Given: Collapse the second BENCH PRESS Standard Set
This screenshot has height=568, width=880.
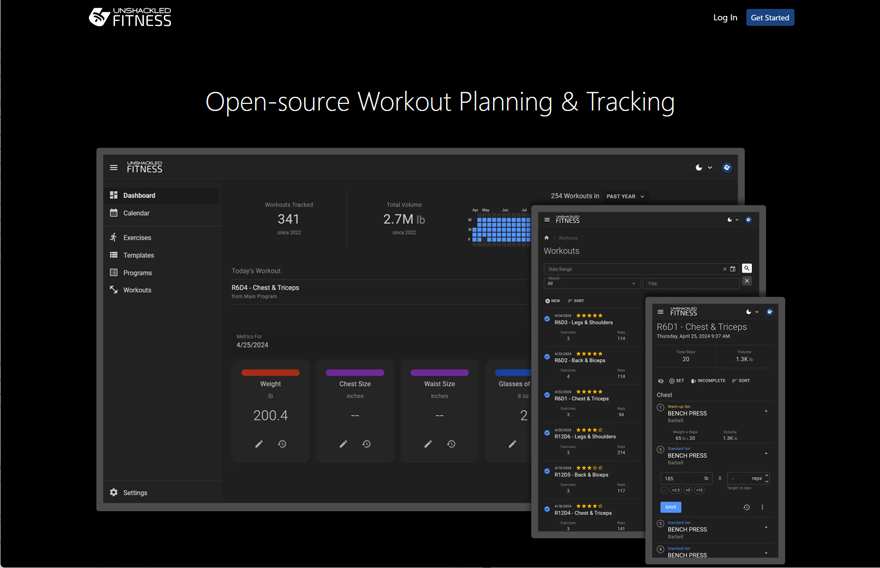Looking at the screenshot, I should tap(766, 453).
